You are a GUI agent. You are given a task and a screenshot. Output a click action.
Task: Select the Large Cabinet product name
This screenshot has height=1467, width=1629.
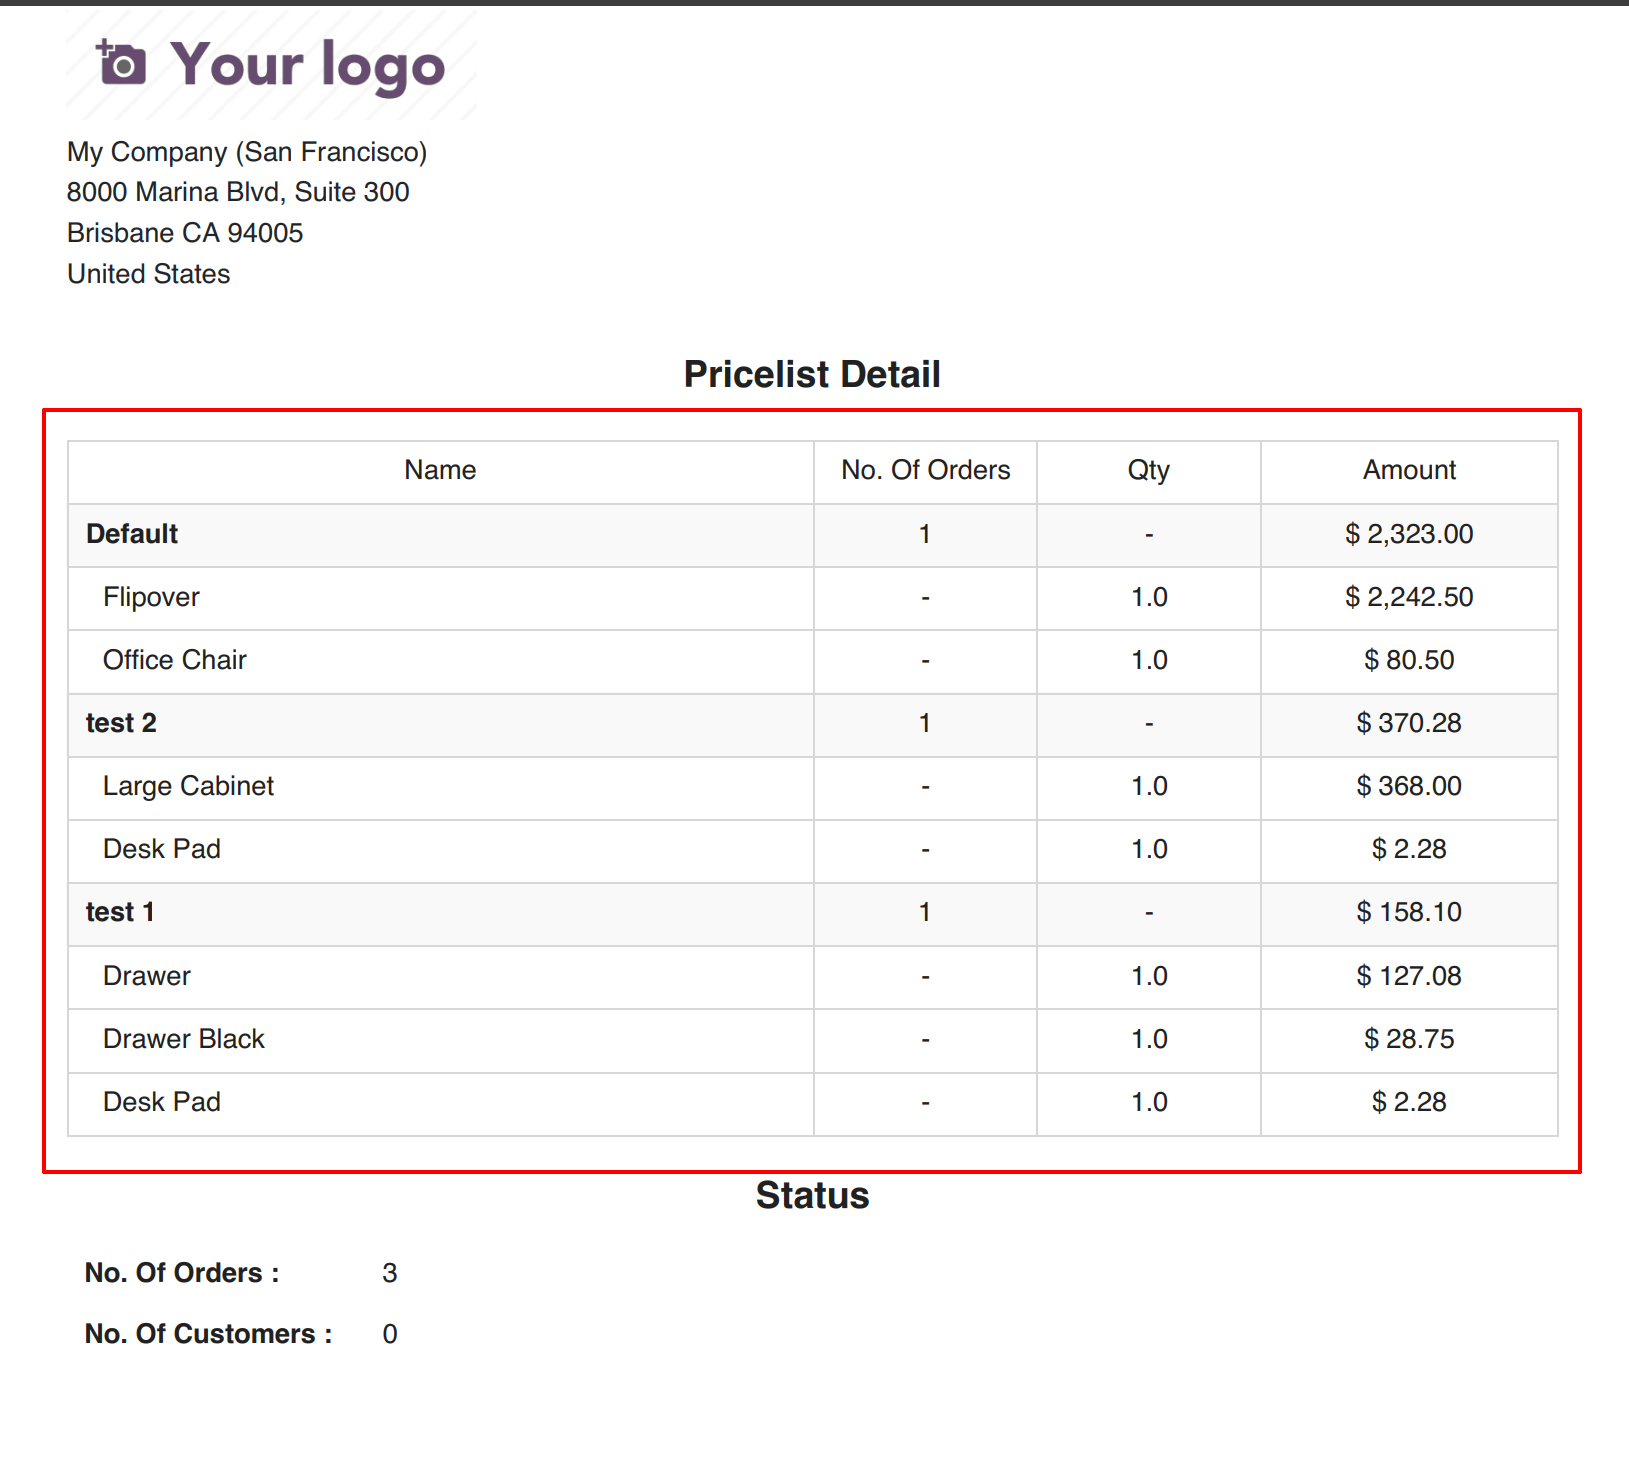pyautogui.click(x=188, y=786)
